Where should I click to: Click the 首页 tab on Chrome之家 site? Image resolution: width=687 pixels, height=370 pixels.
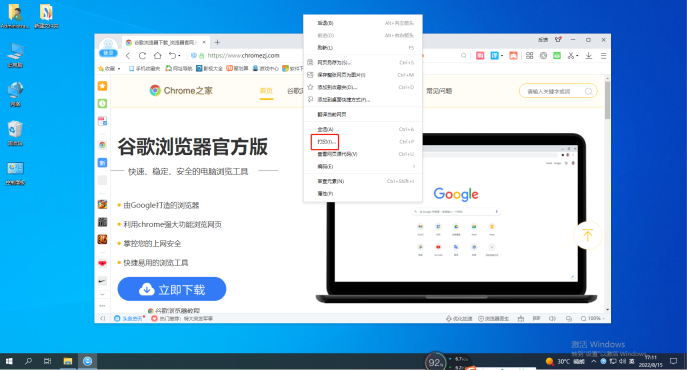click(x=266, y=91)
